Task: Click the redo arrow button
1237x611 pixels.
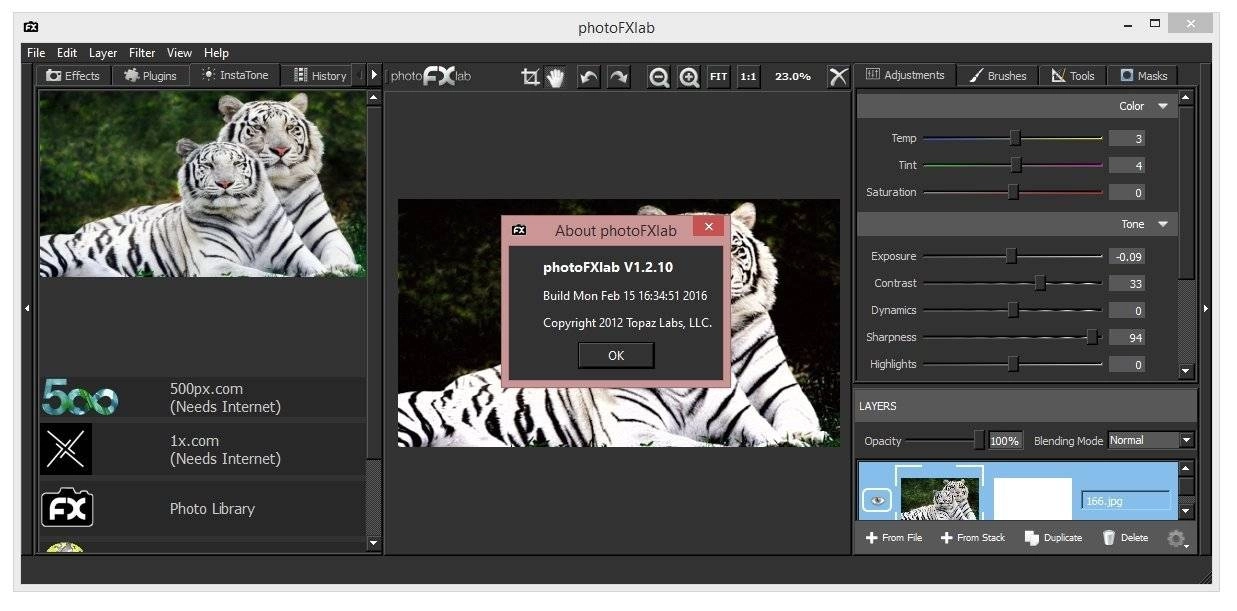Action: tap(619, 77)
